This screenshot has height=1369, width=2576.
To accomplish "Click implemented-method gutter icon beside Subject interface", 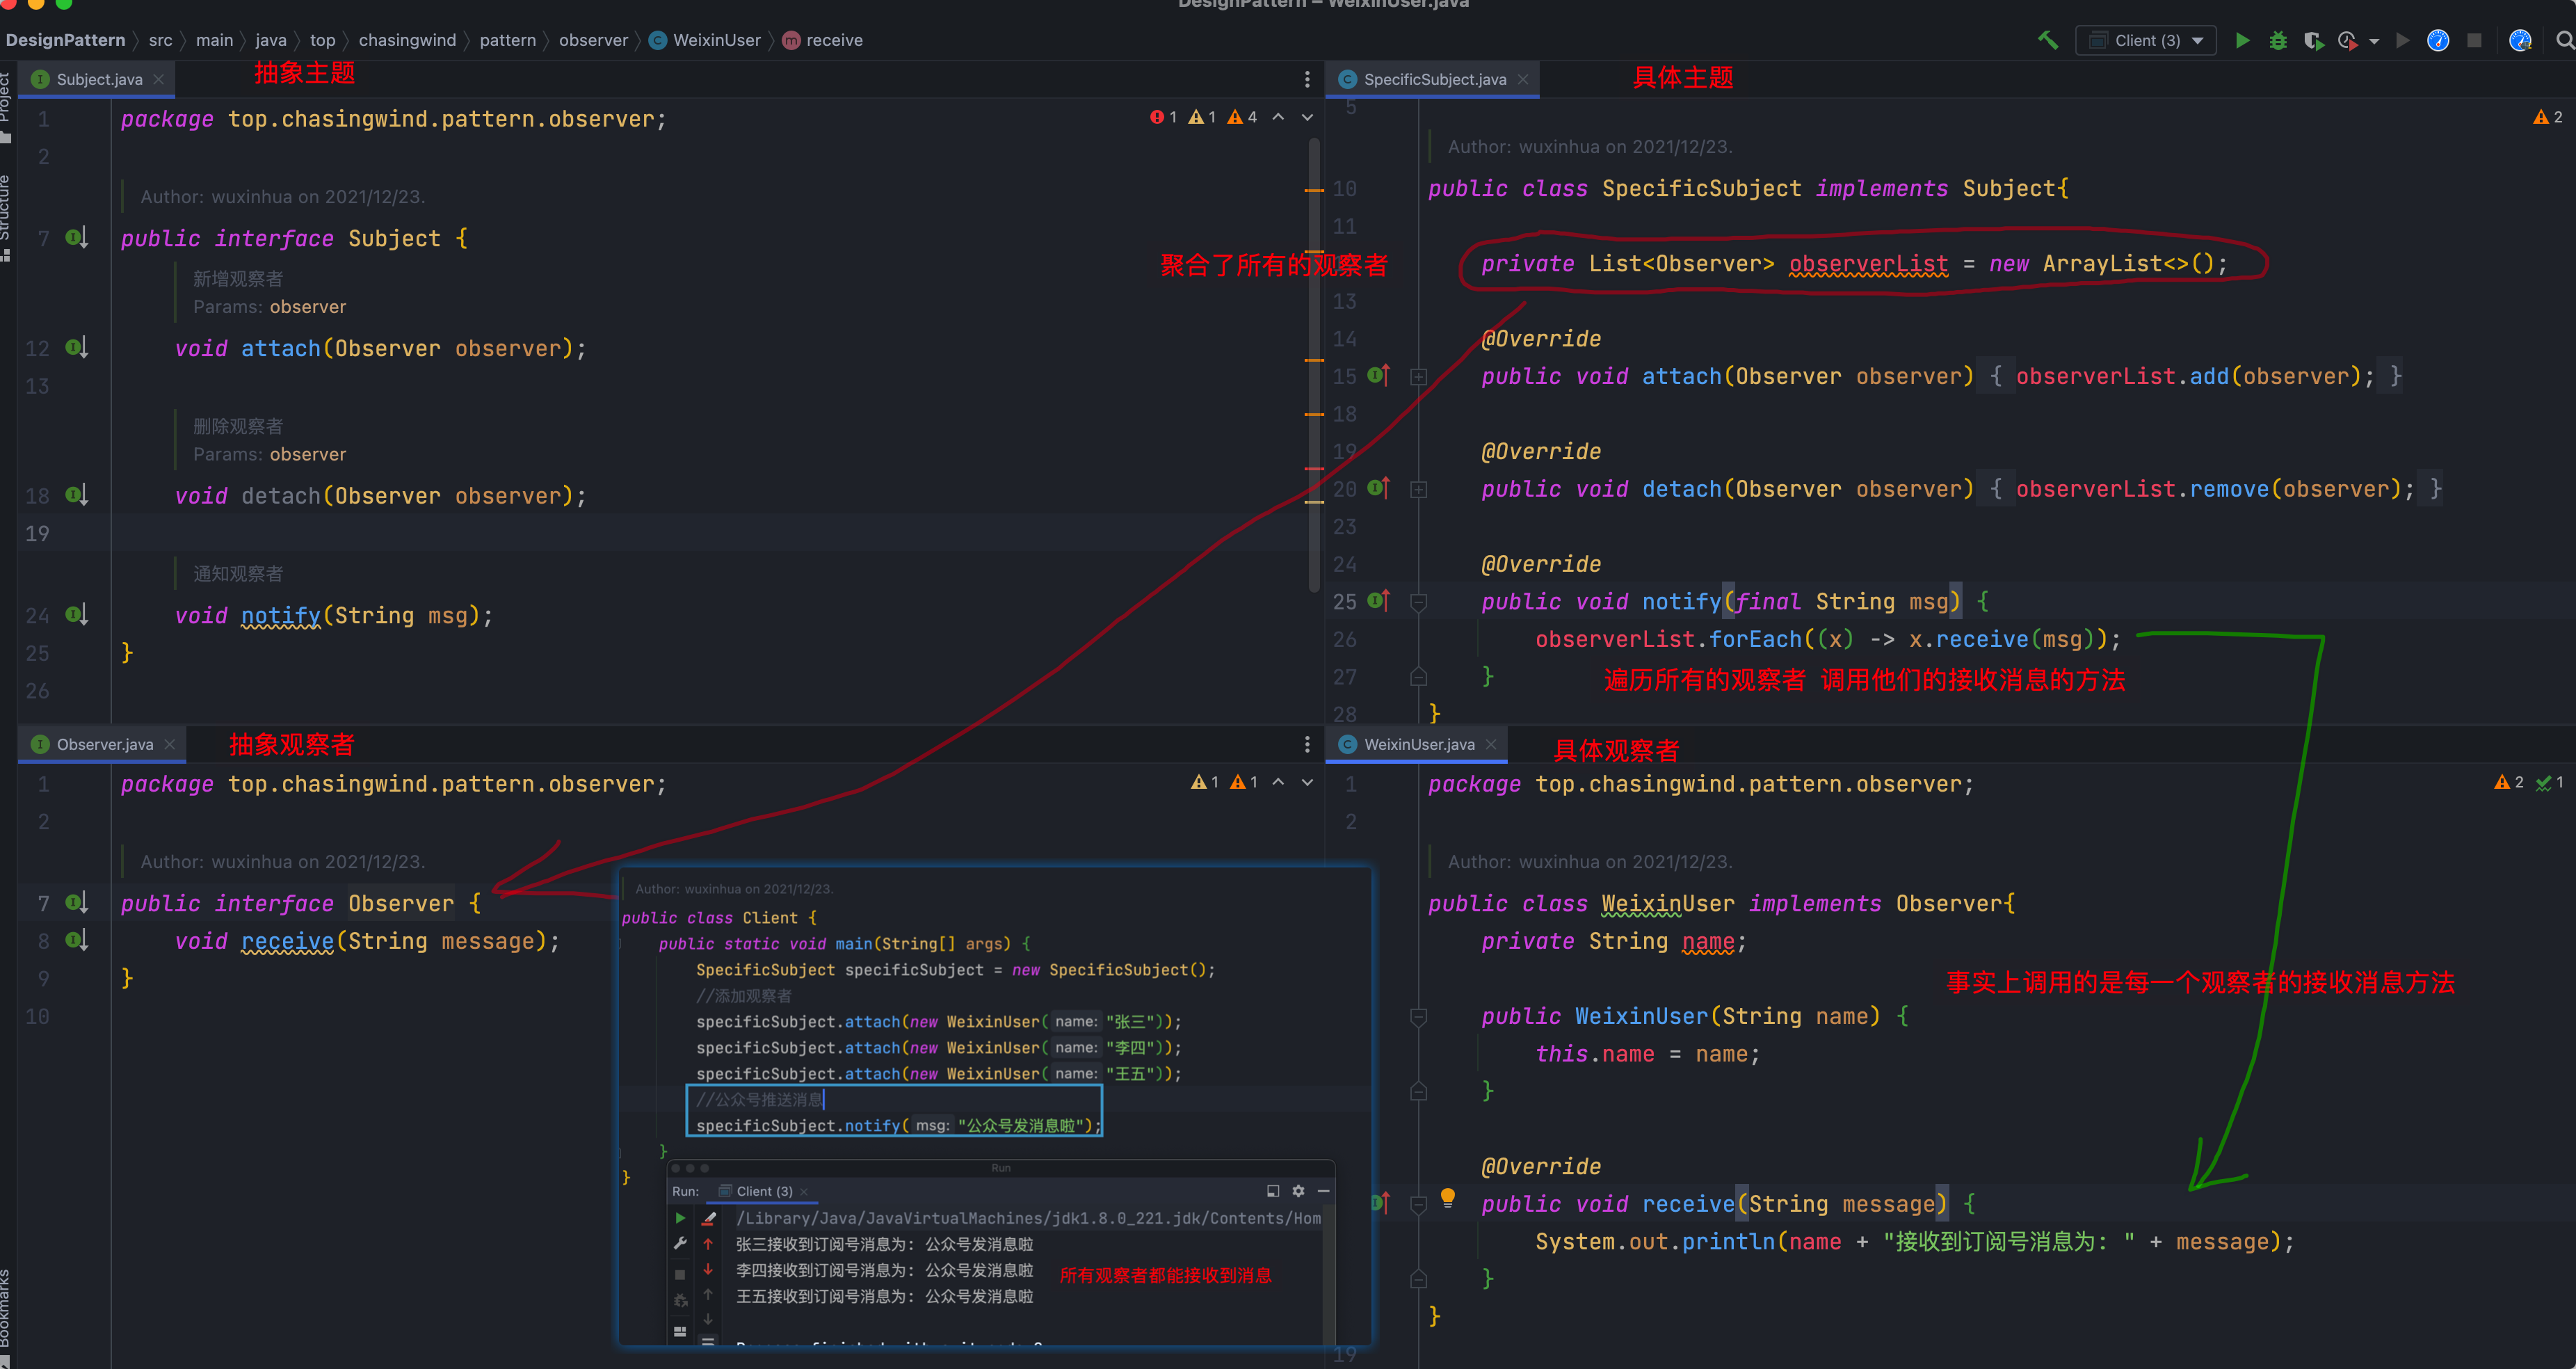I will coord(76,238).
